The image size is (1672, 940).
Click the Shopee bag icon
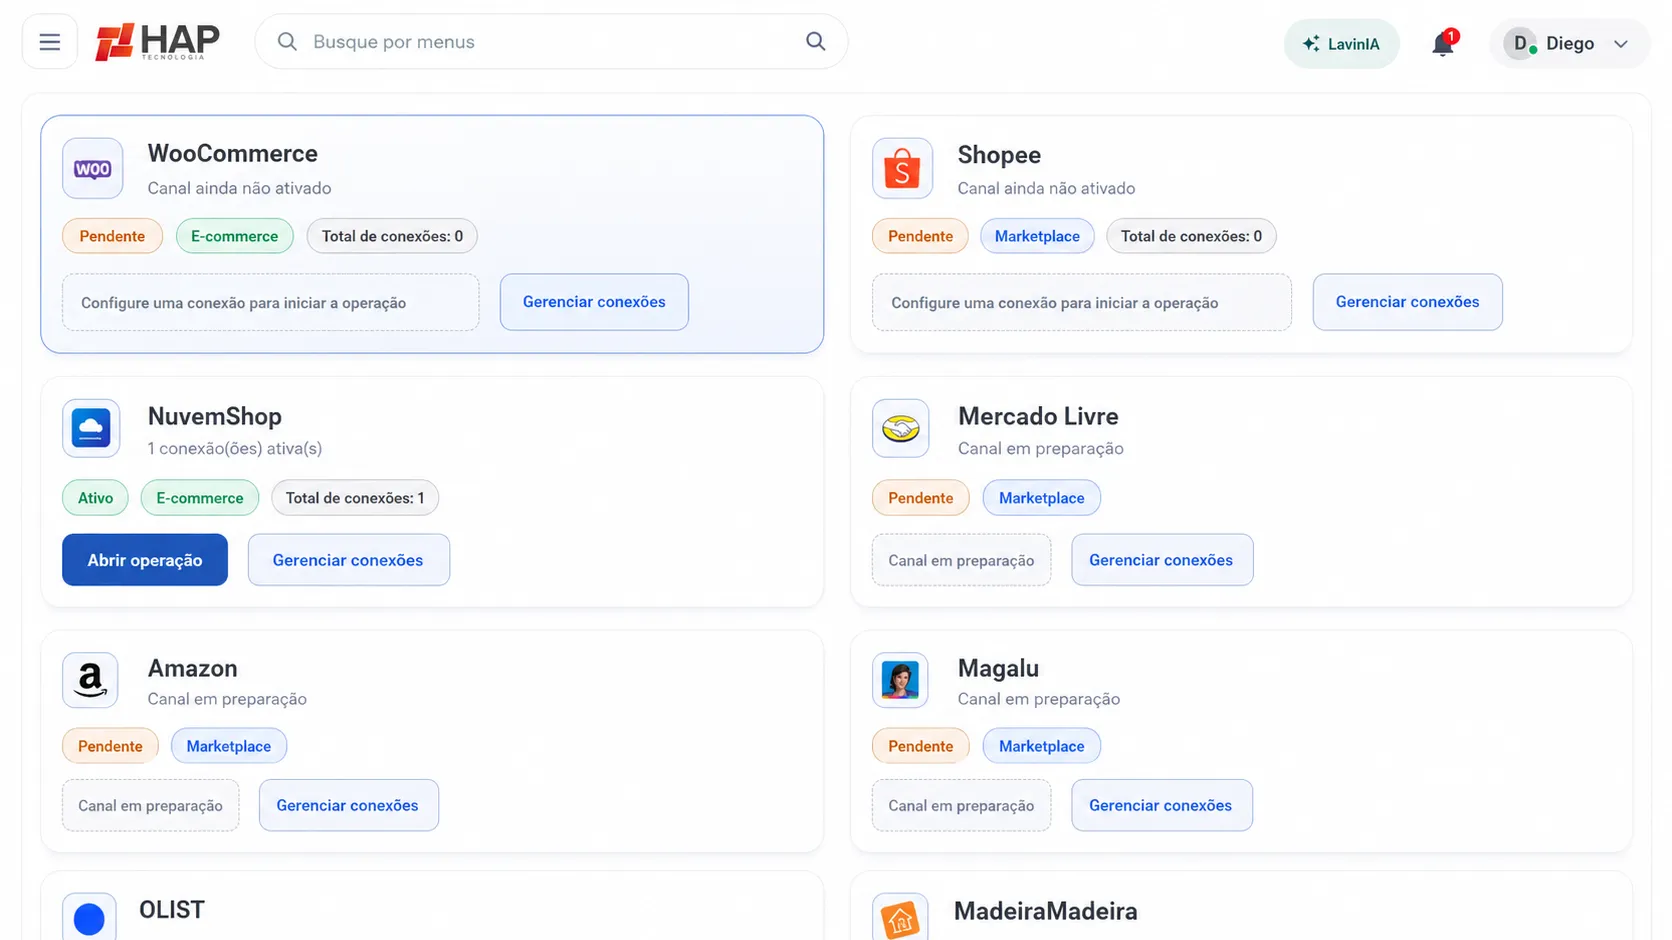coord(902,169)
